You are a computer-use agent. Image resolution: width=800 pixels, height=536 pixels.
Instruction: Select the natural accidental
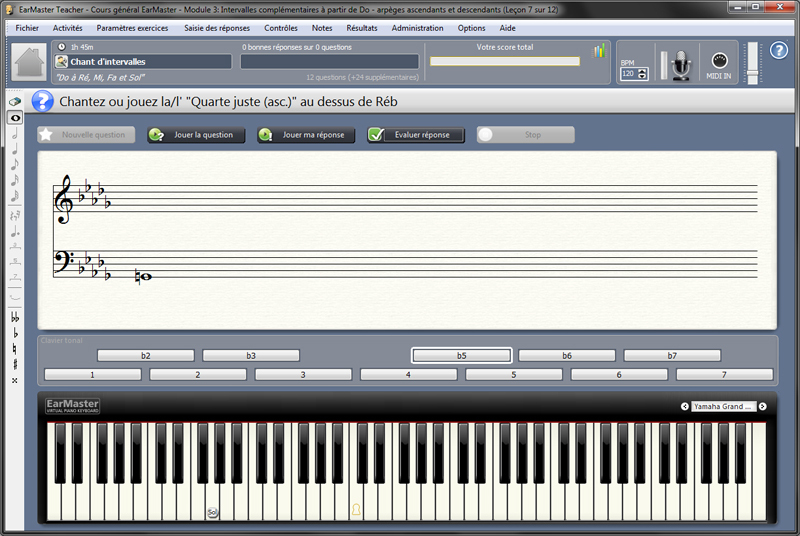[15, 349]
